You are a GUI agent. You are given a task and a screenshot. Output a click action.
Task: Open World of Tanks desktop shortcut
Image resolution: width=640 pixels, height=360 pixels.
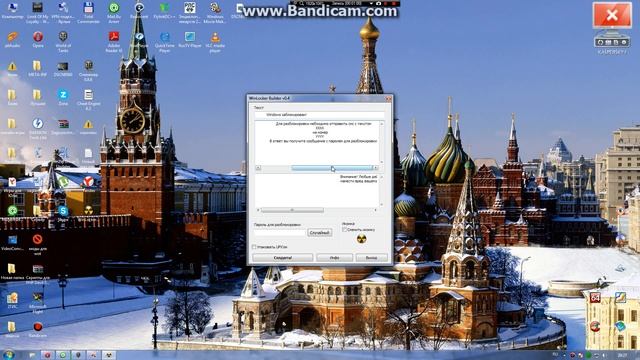pos(63,42)
